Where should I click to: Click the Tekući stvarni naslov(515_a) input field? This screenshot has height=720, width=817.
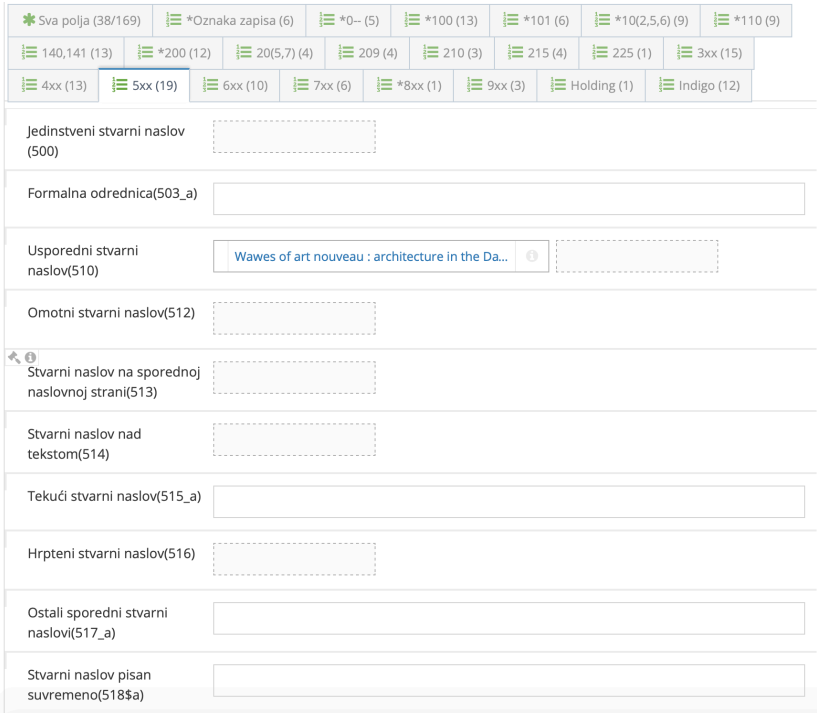pyautogui.click(x=508, y=501)
